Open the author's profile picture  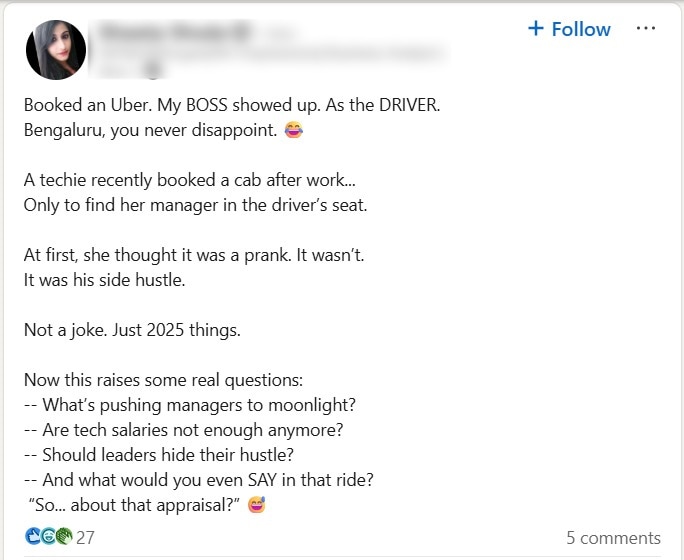[x=56, y=49]
